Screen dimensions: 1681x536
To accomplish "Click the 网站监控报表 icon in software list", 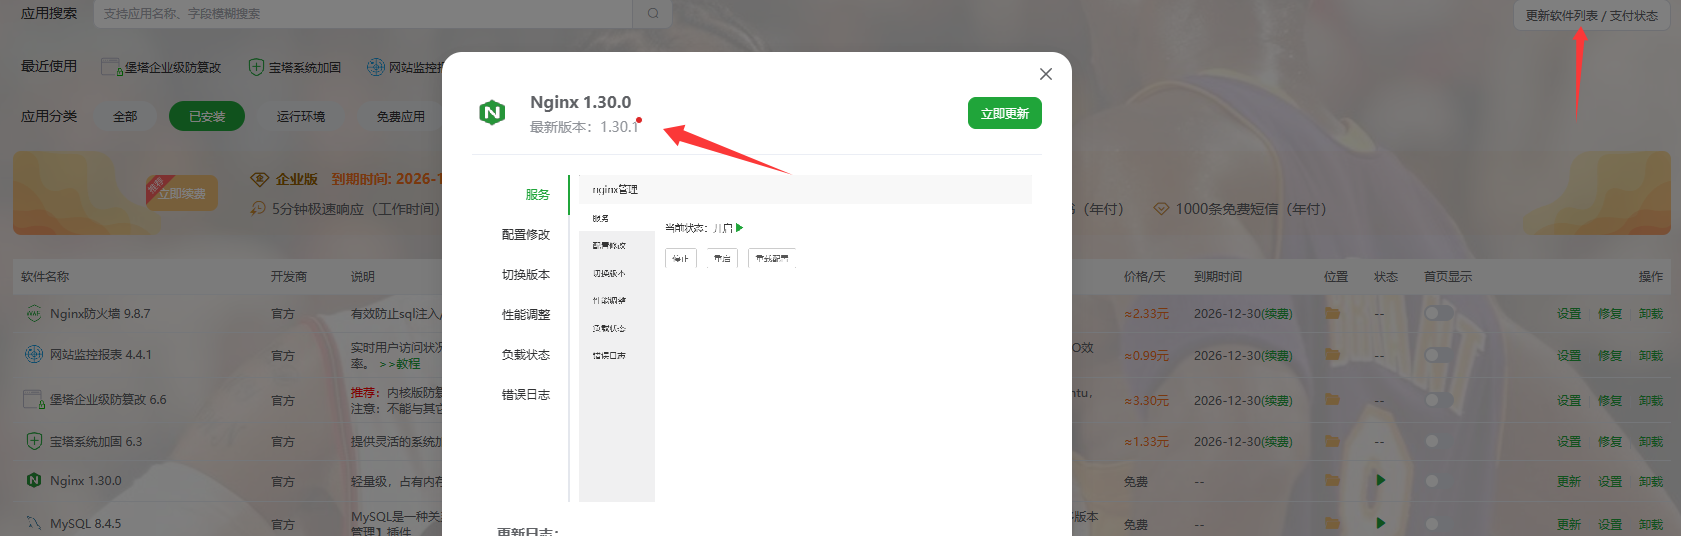I will [x=34, y=354].
